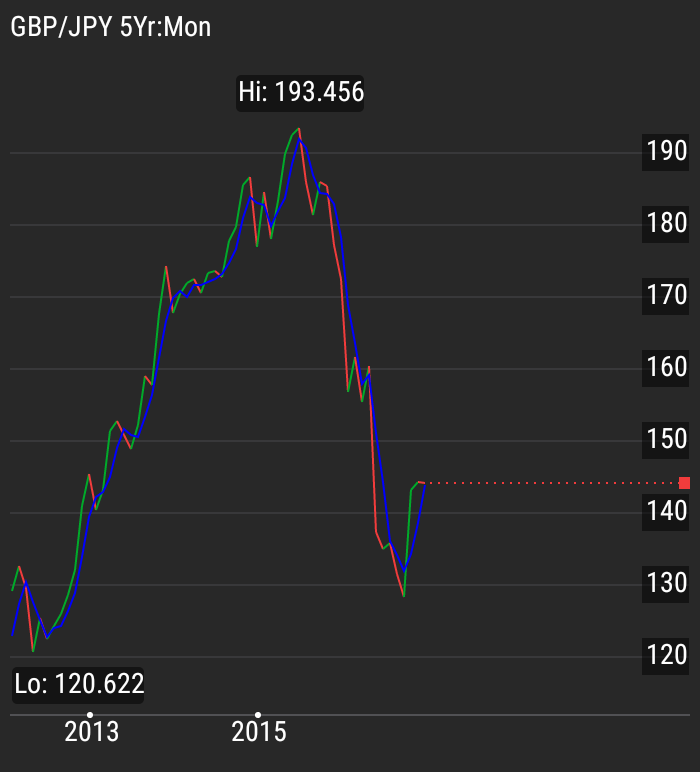Click the 190 price axis label
Screen dimensions: 700x772
point(666,152)
